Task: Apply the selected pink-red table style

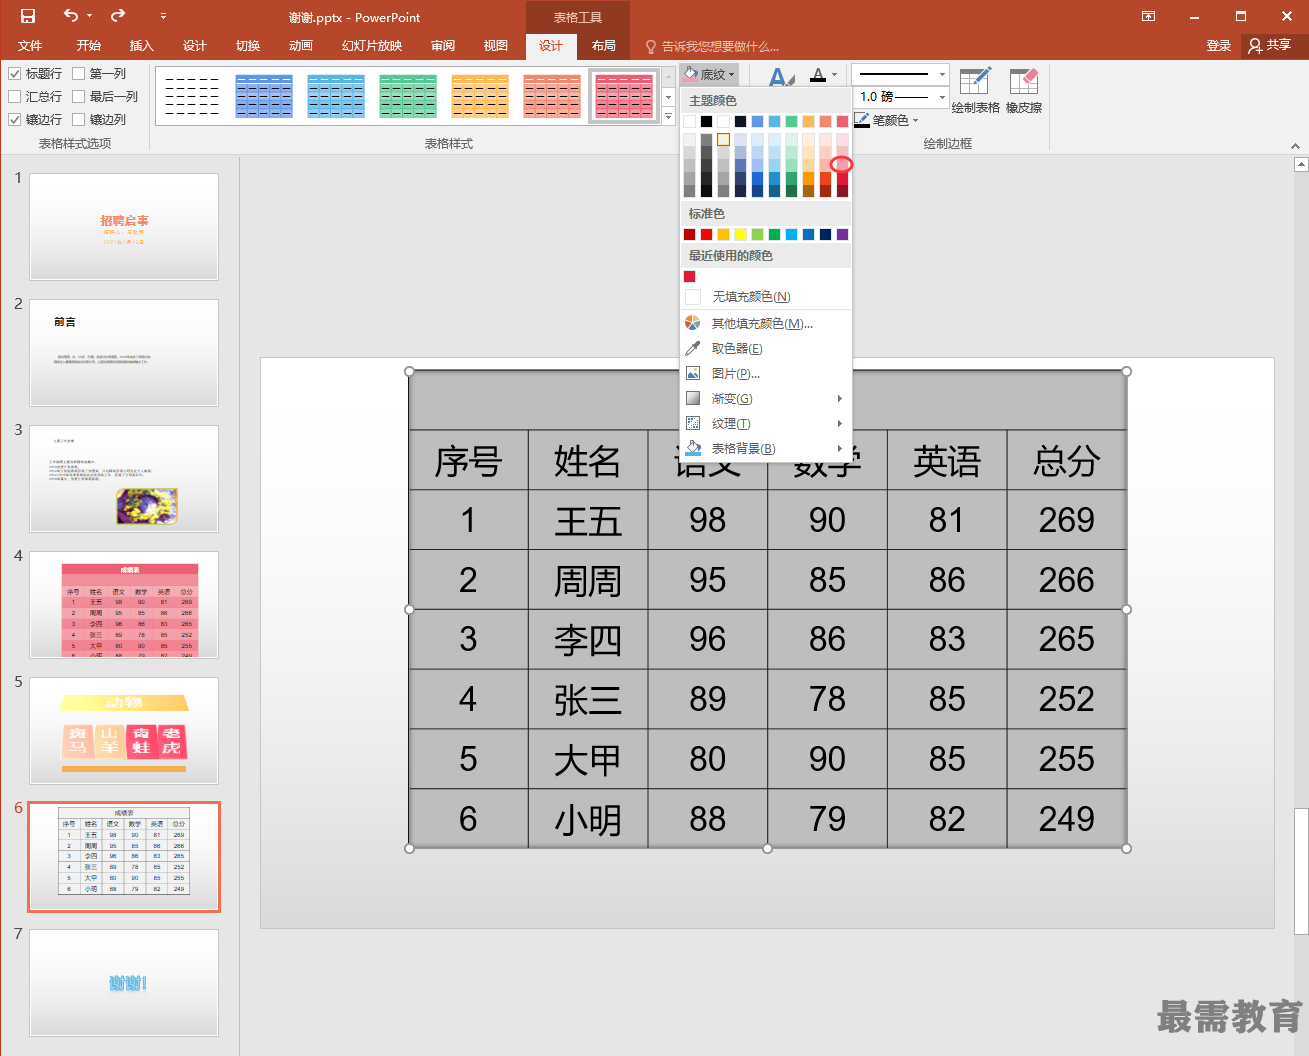Action: pos(624,96)
